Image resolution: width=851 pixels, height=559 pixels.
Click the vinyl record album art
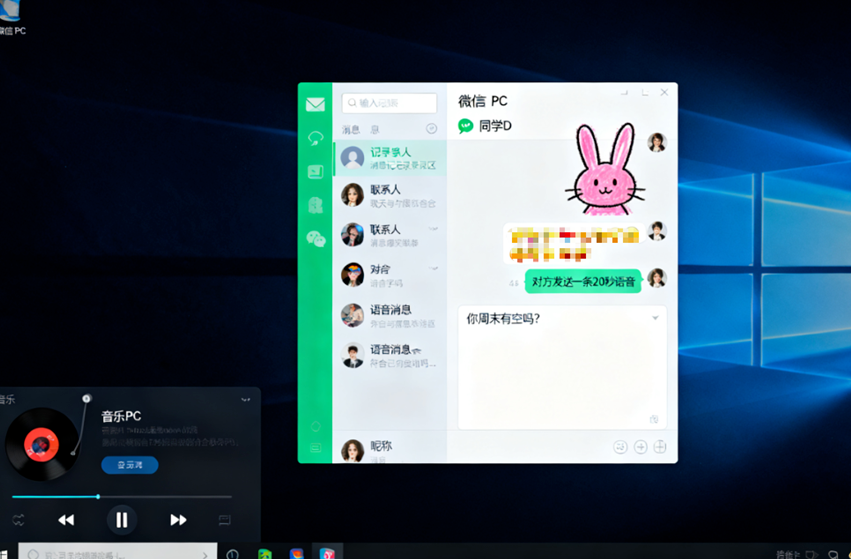[x=41, y=444]
